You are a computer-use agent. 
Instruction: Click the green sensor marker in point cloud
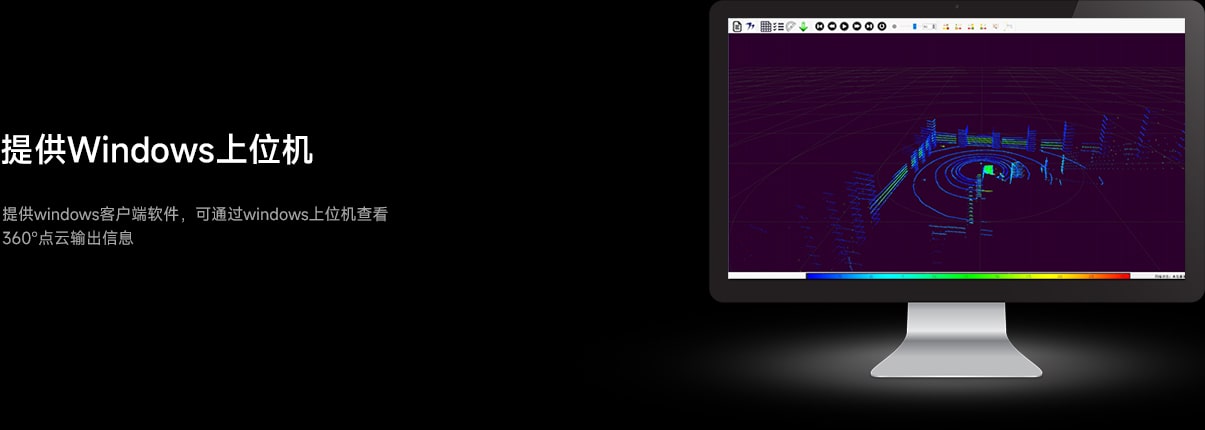988,170
